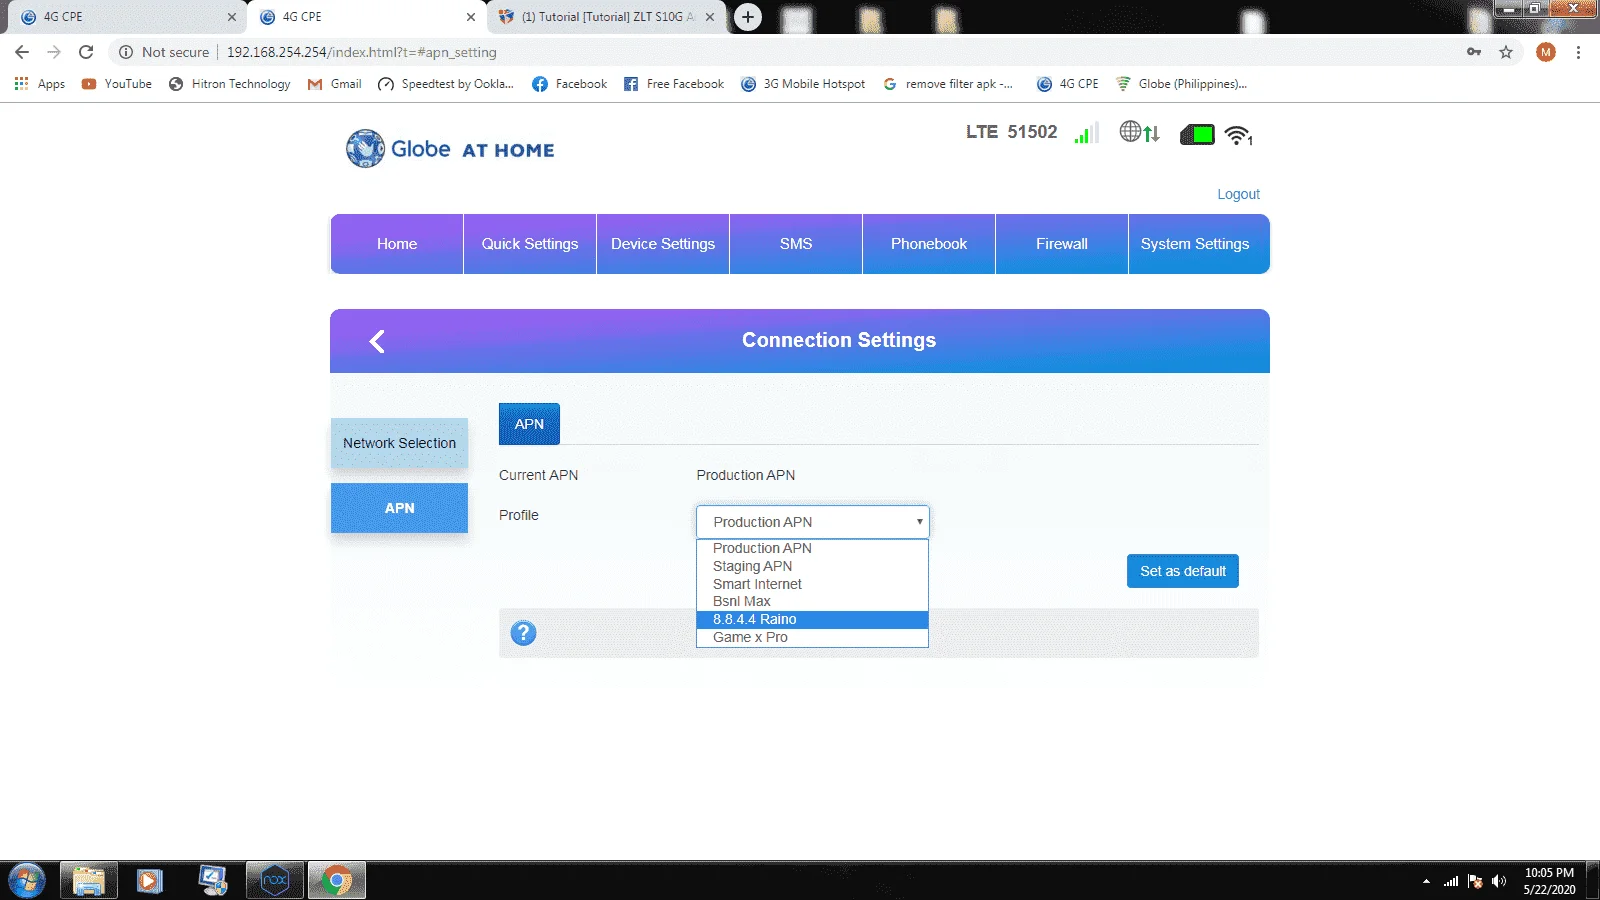The image size is (1600, 900).
Task: Open the 3G Mobile Hotspot bookmark
Action: 803,84
